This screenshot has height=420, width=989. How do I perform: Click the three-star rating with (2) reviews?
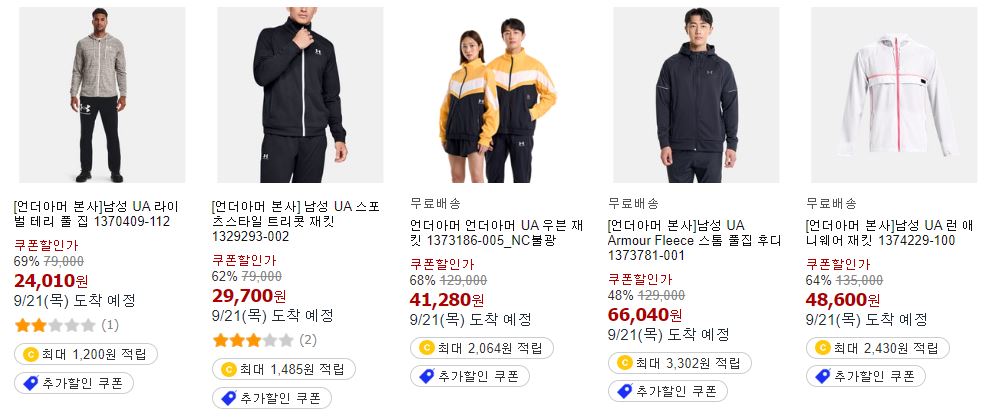[x=253, y=341]
